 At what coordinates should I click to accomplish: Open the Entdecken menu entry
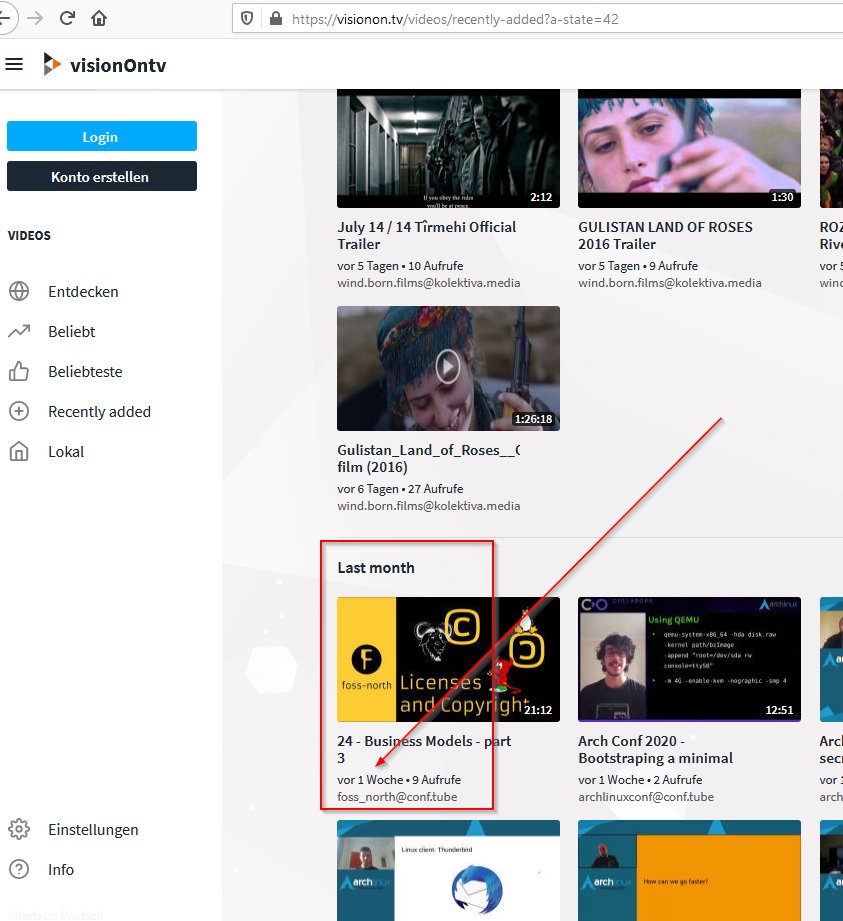(x=83, y=292)
